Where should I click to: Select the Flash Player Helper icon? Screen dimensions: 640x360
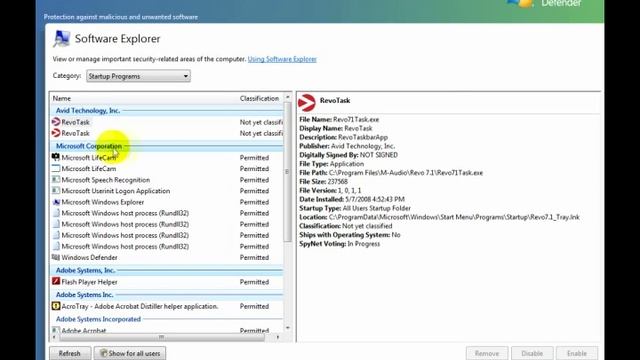(x=56, y=282)
